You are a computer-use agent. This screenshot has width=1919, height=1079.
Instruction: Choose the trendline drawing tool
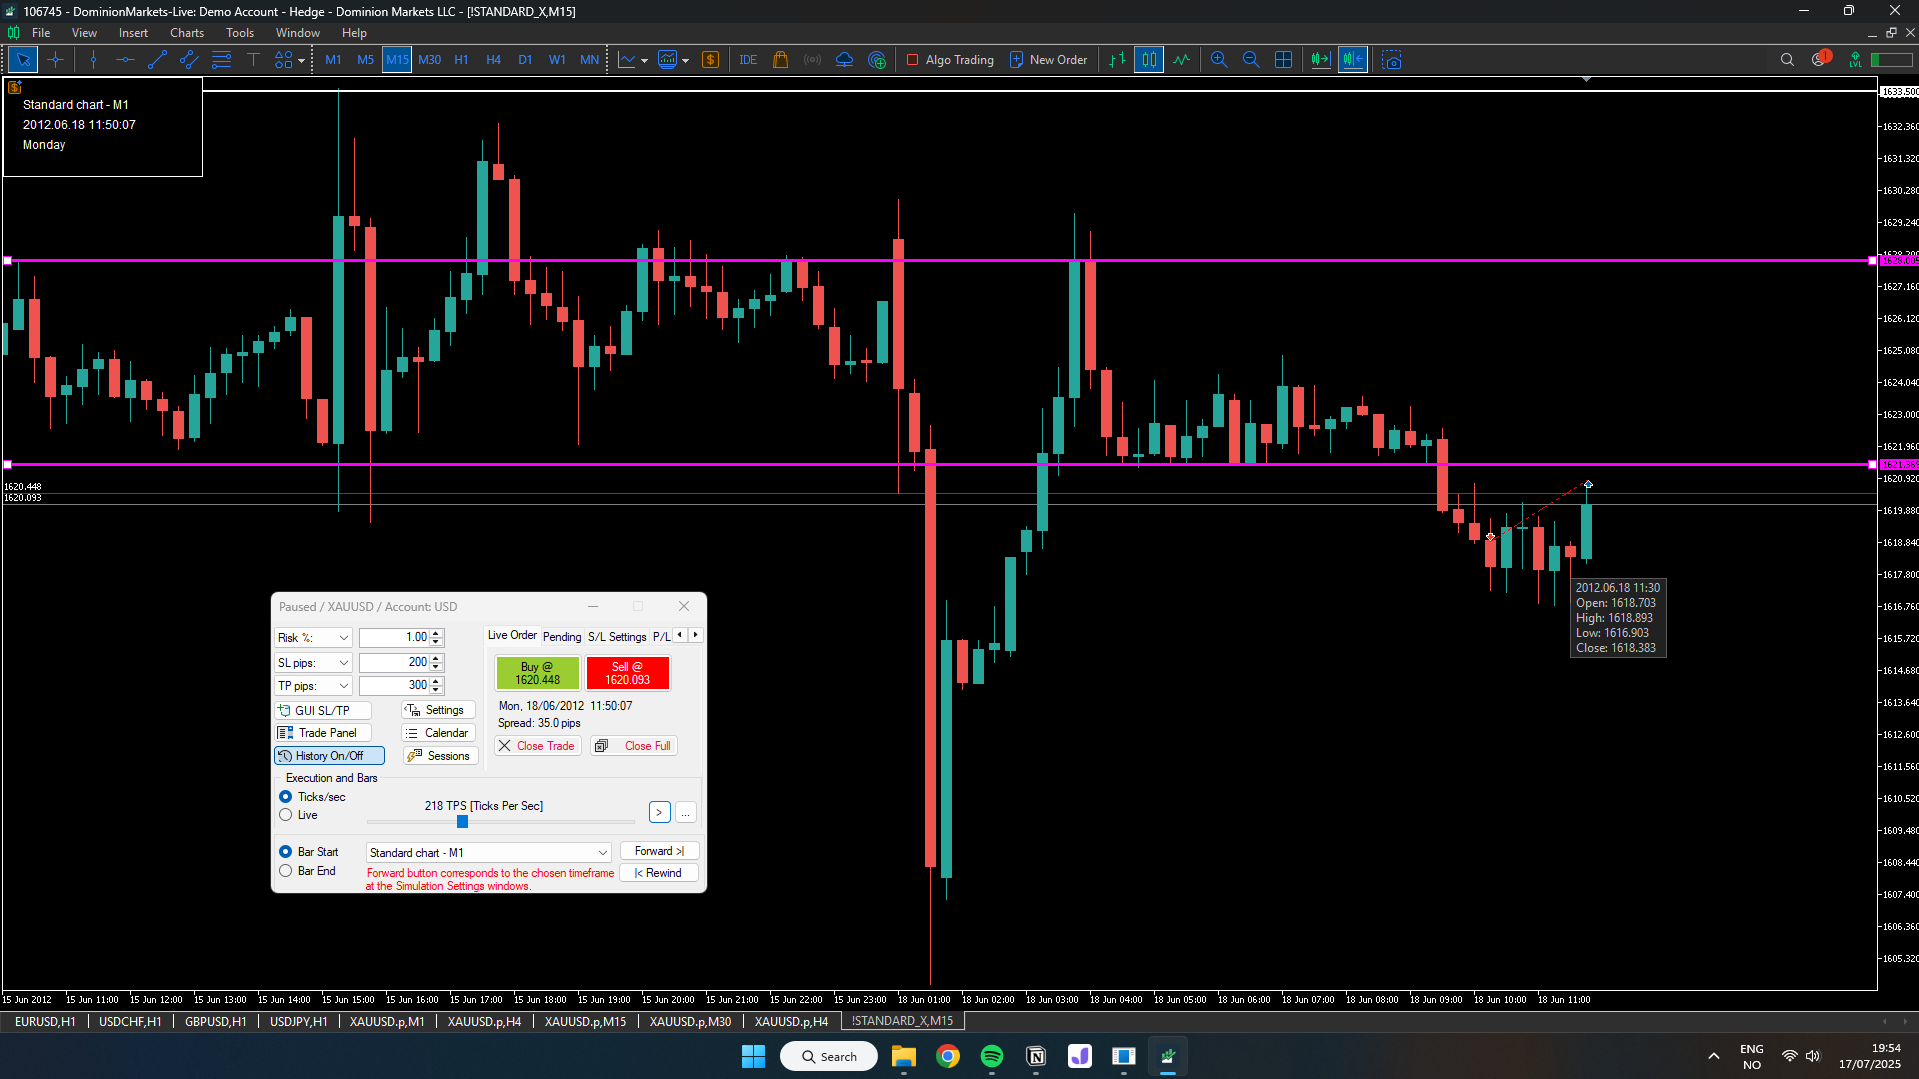pyautogui.click(x=157, y=60)
